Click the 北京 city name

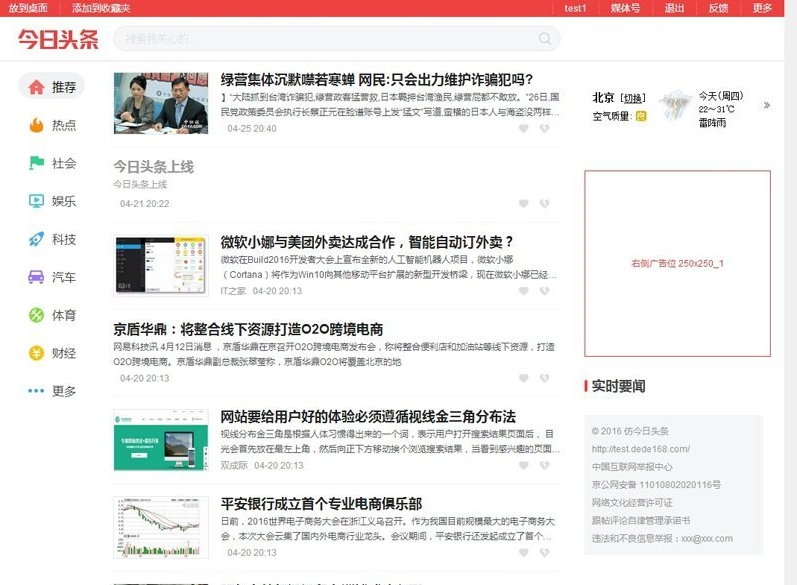[x=603, y=98]
